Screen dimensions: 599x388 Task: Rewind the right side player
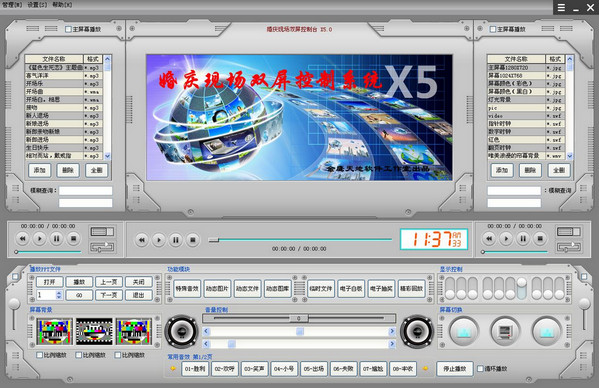pos(489,239)
